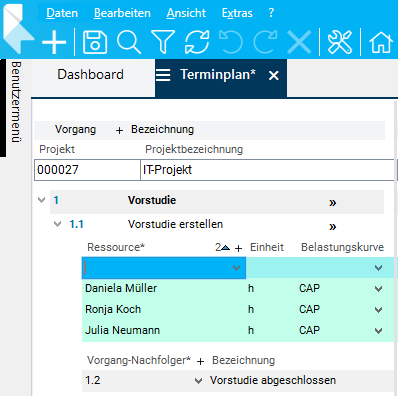
Task: Click the large X delete icon in toolbar
Action: coord(299,42)
